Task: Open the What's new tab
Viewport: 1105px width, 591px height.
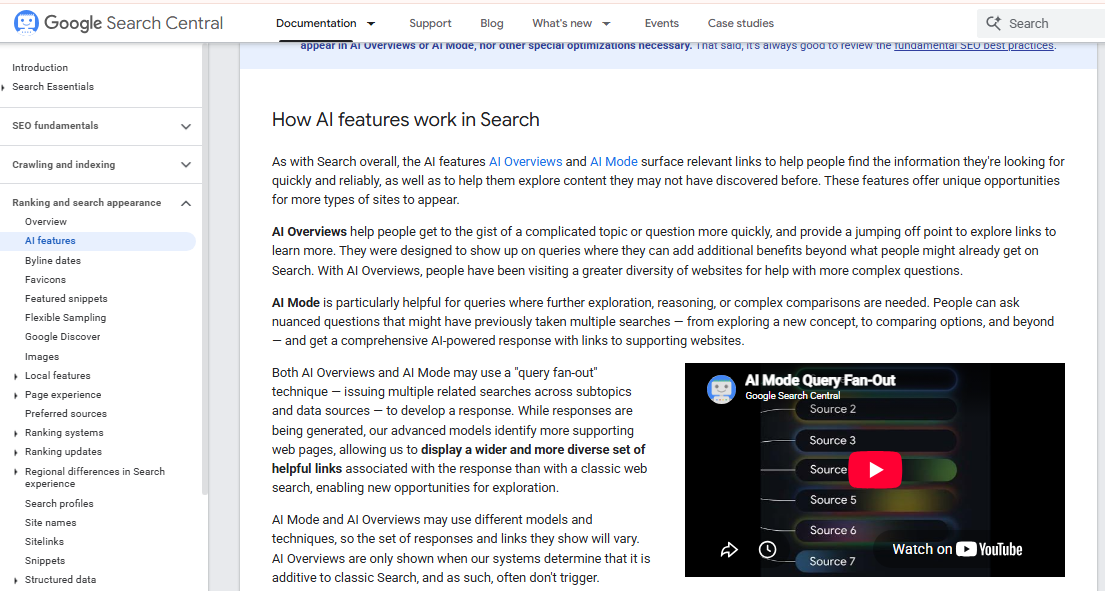Action: [562, 23]
